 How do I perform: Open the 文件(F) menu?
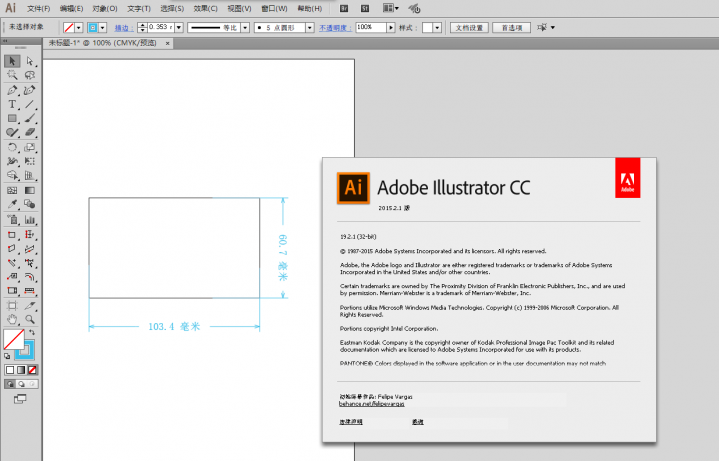coord(38,8)
